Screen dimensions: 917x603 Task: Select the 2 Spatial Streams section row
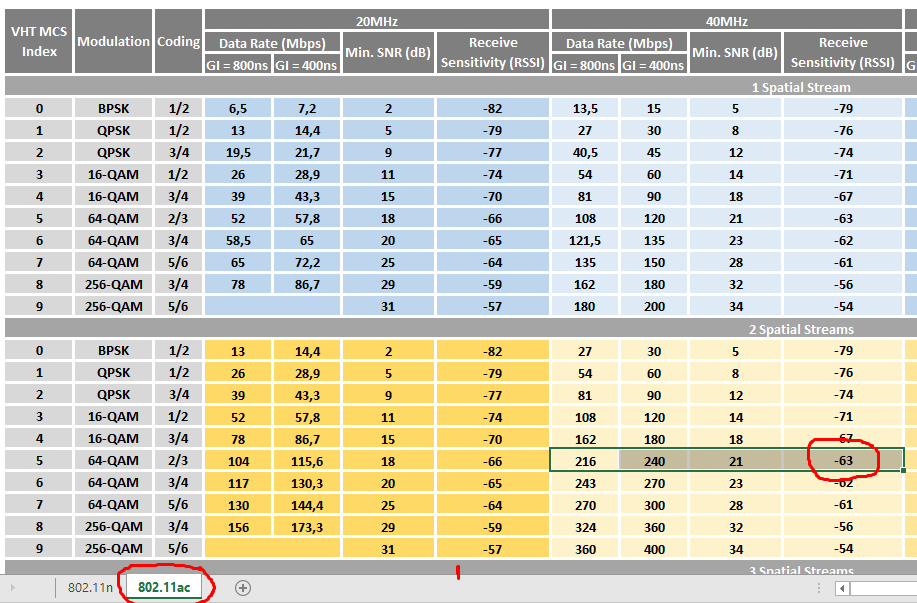tap(461, 329)
